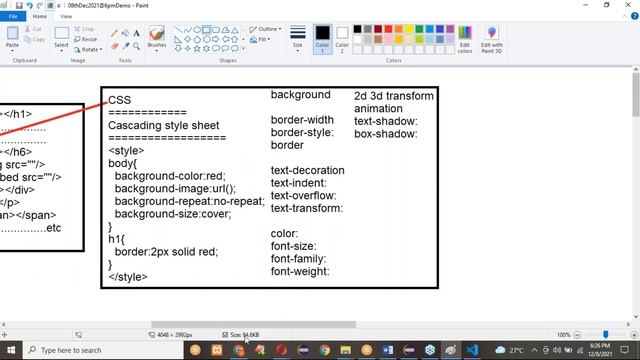This screenshot has width=640, height=360.
Task: Open Edit colors dialog
Action: 465,39
